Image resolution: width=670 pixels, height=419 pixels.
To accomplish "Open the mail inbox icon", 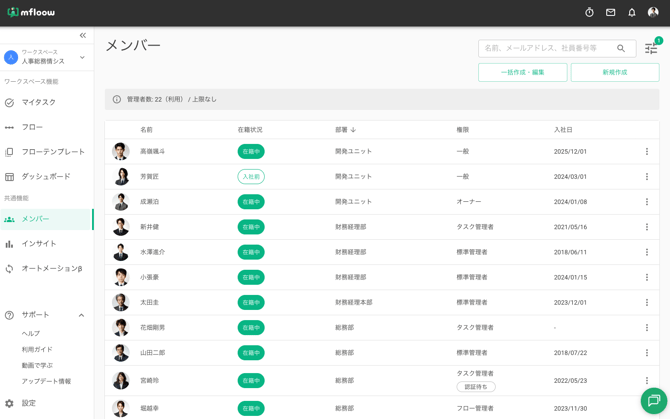I will coord(611,12).
